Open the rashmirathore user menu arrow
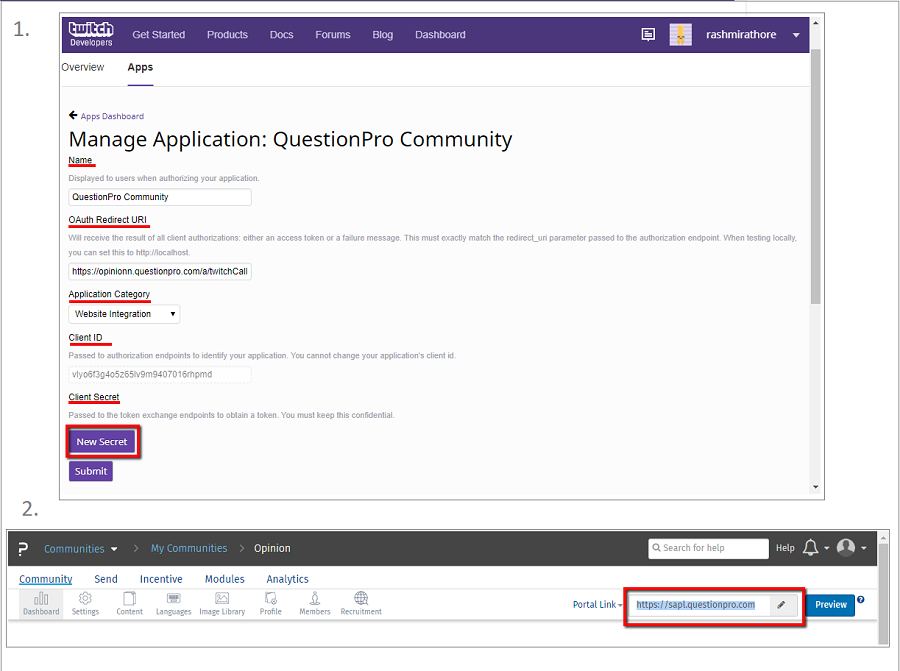 (x=796, y=35)
